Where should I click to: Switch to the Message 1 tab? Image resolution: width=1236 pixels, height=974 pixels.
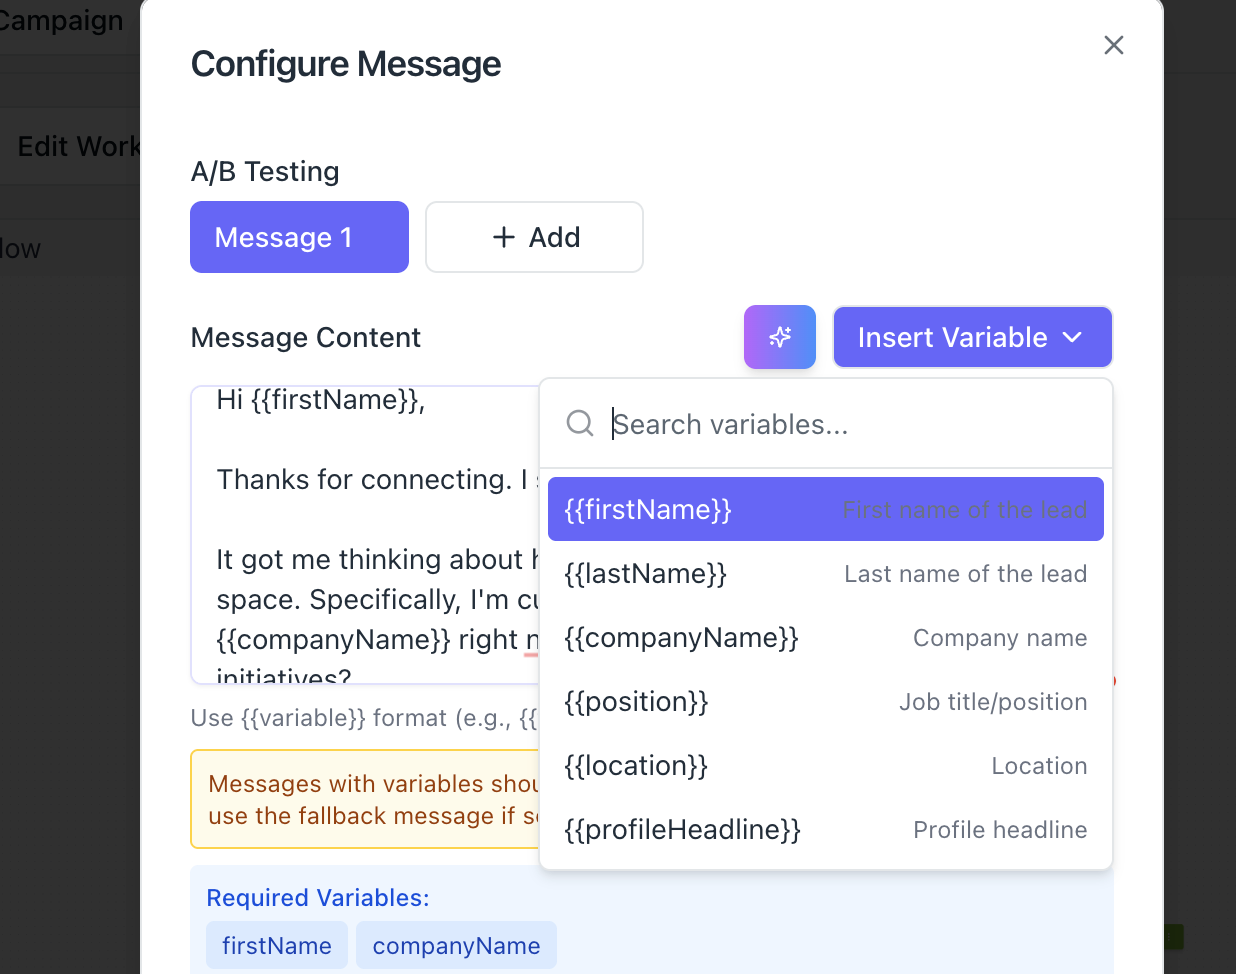pos(299,237)
